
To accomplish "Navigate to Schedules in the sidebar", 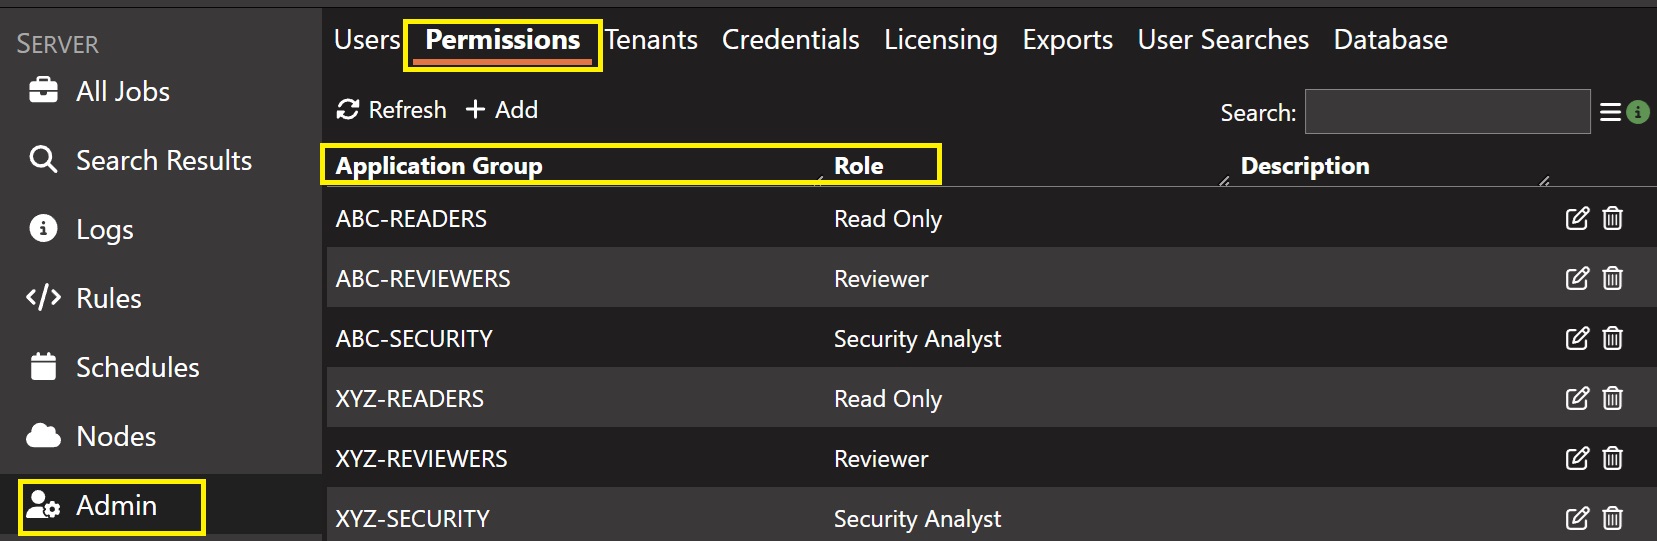I will tap(137, 368).
